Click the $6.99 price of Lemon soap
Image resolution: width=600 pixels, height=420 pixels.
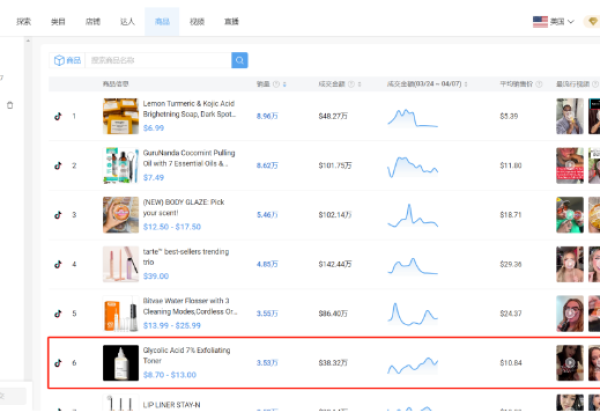153,128
